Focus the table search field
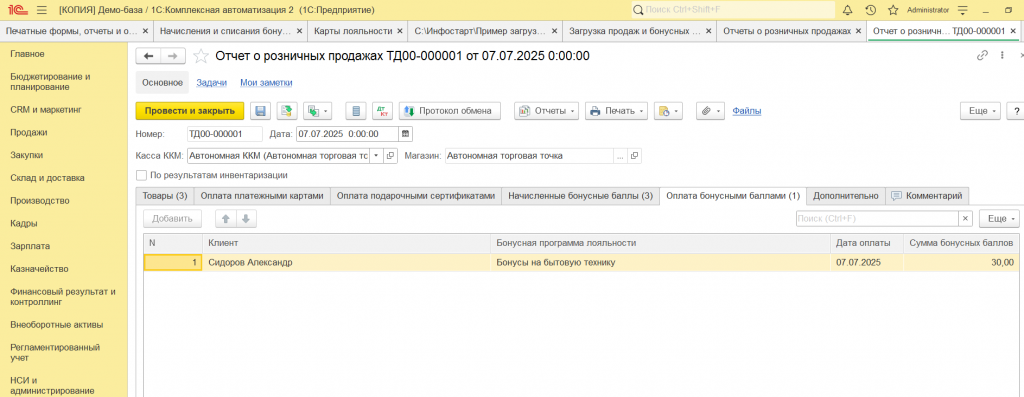The image size is (1024, 397). pyautogui.click(x=877, y=219)
